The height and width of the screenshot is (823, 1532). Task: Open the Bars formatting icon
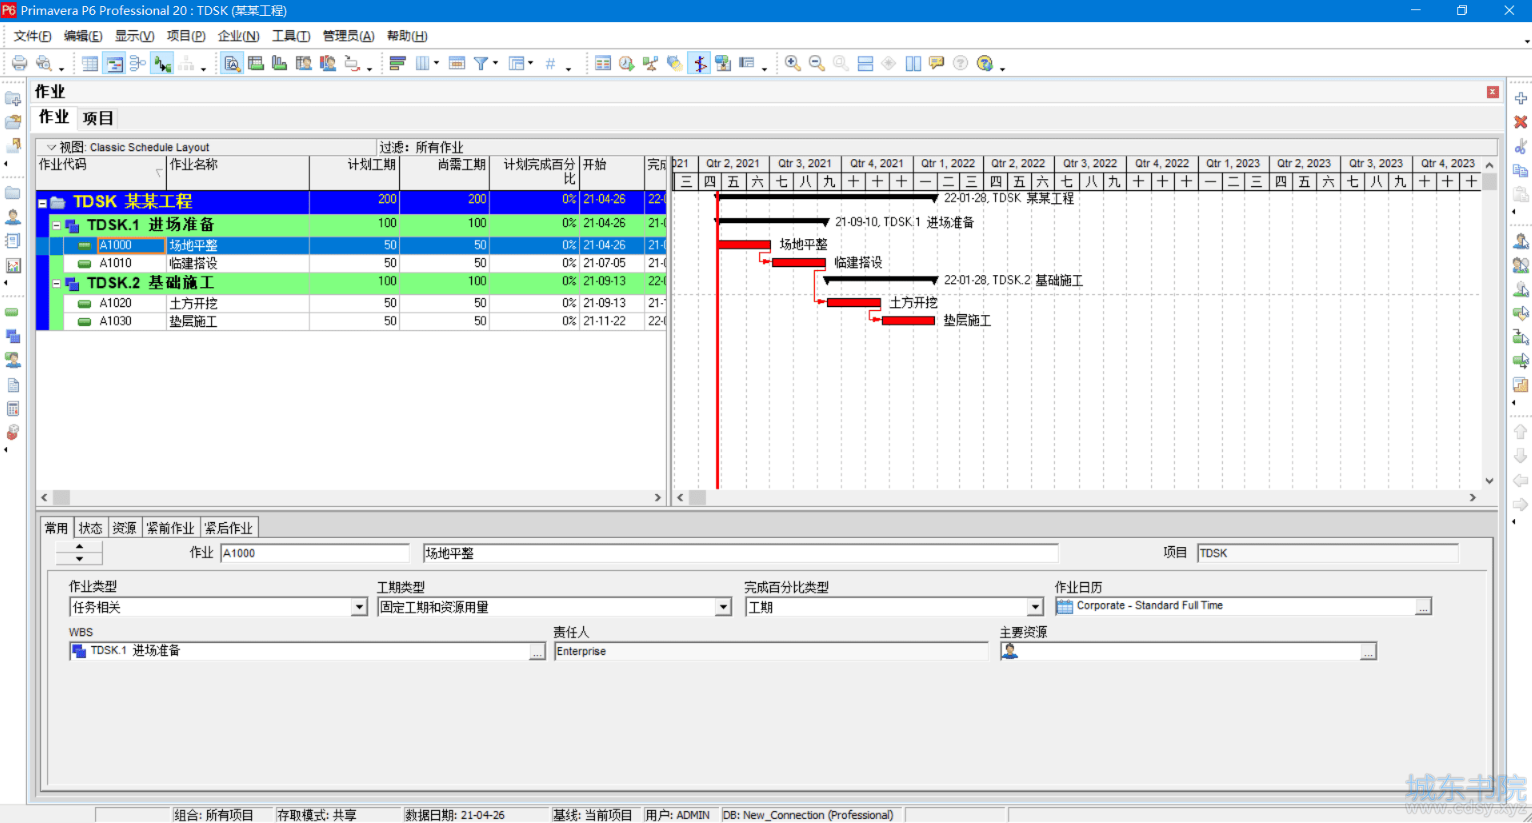pyautogui.click(x=397, y=63)
